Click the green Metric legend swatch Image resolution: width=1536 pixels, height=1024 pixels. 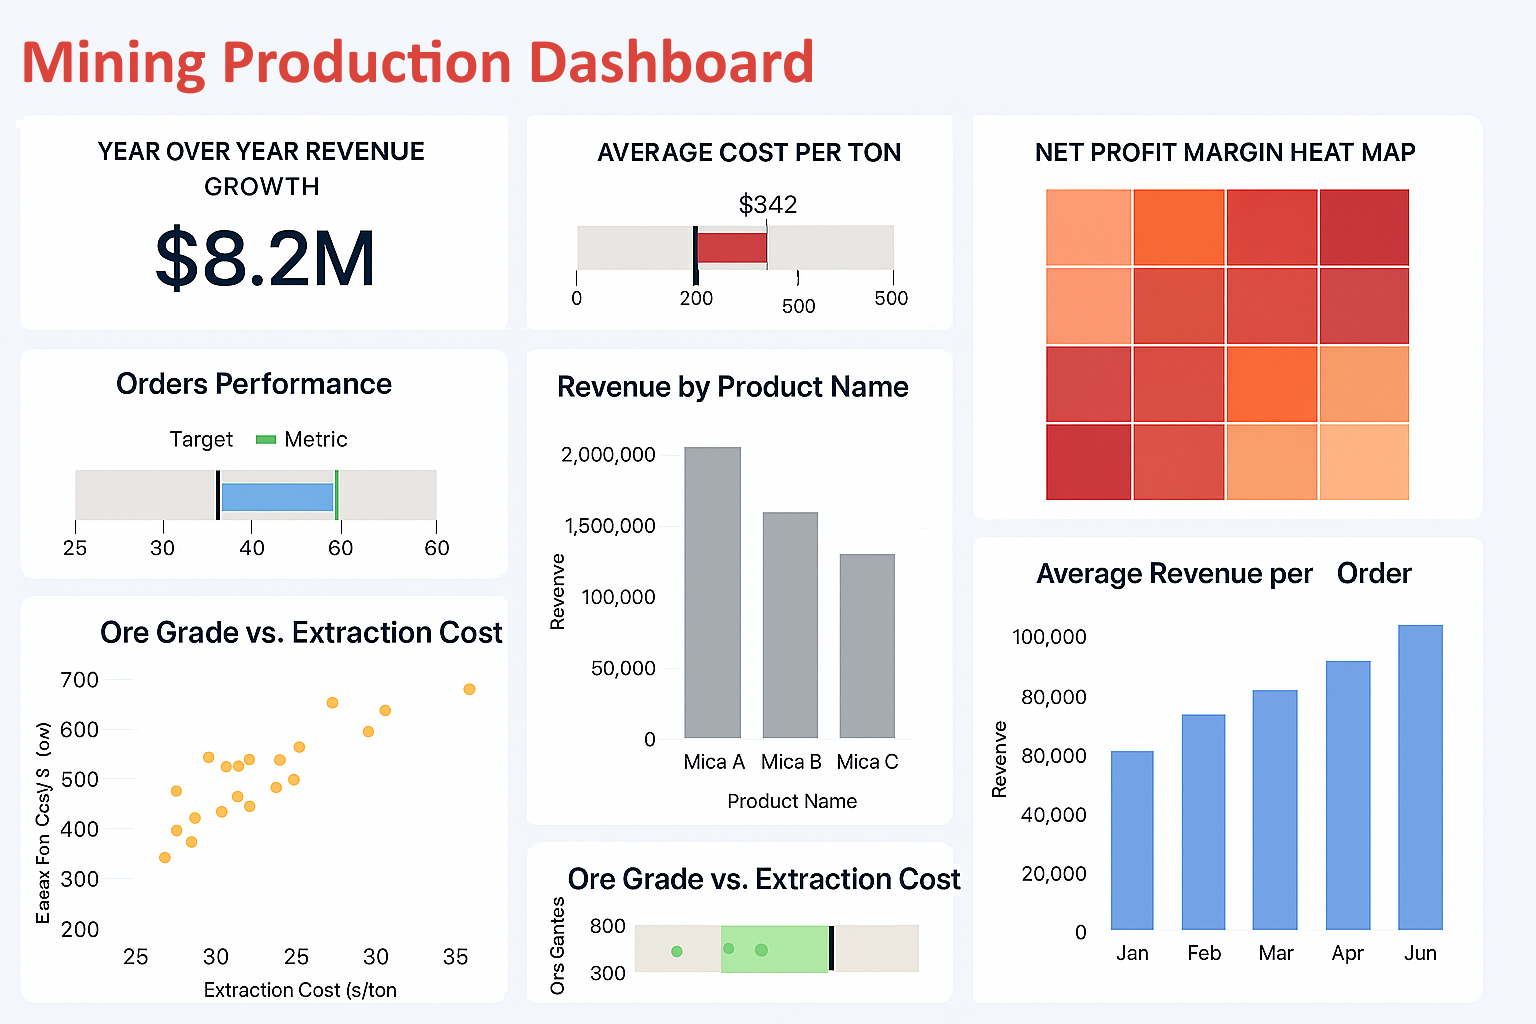point(266,439)
